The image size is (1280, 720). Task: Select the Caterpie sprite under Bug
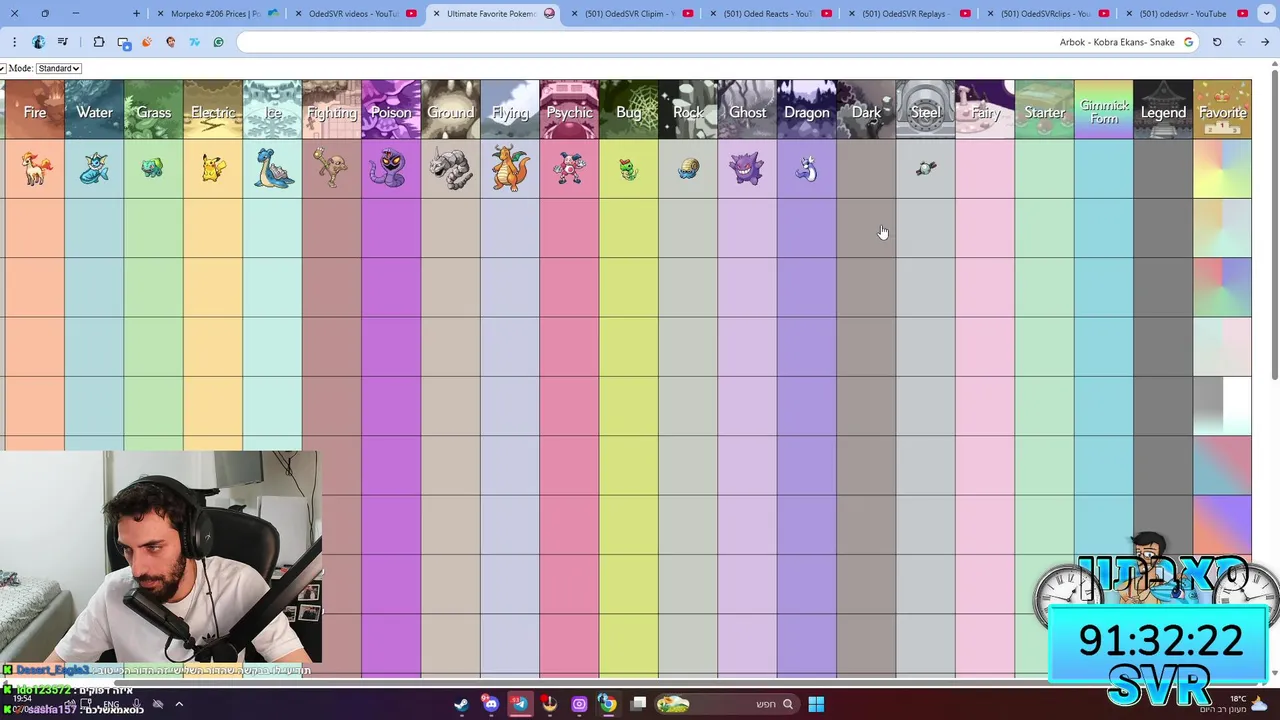coord(628,169)
